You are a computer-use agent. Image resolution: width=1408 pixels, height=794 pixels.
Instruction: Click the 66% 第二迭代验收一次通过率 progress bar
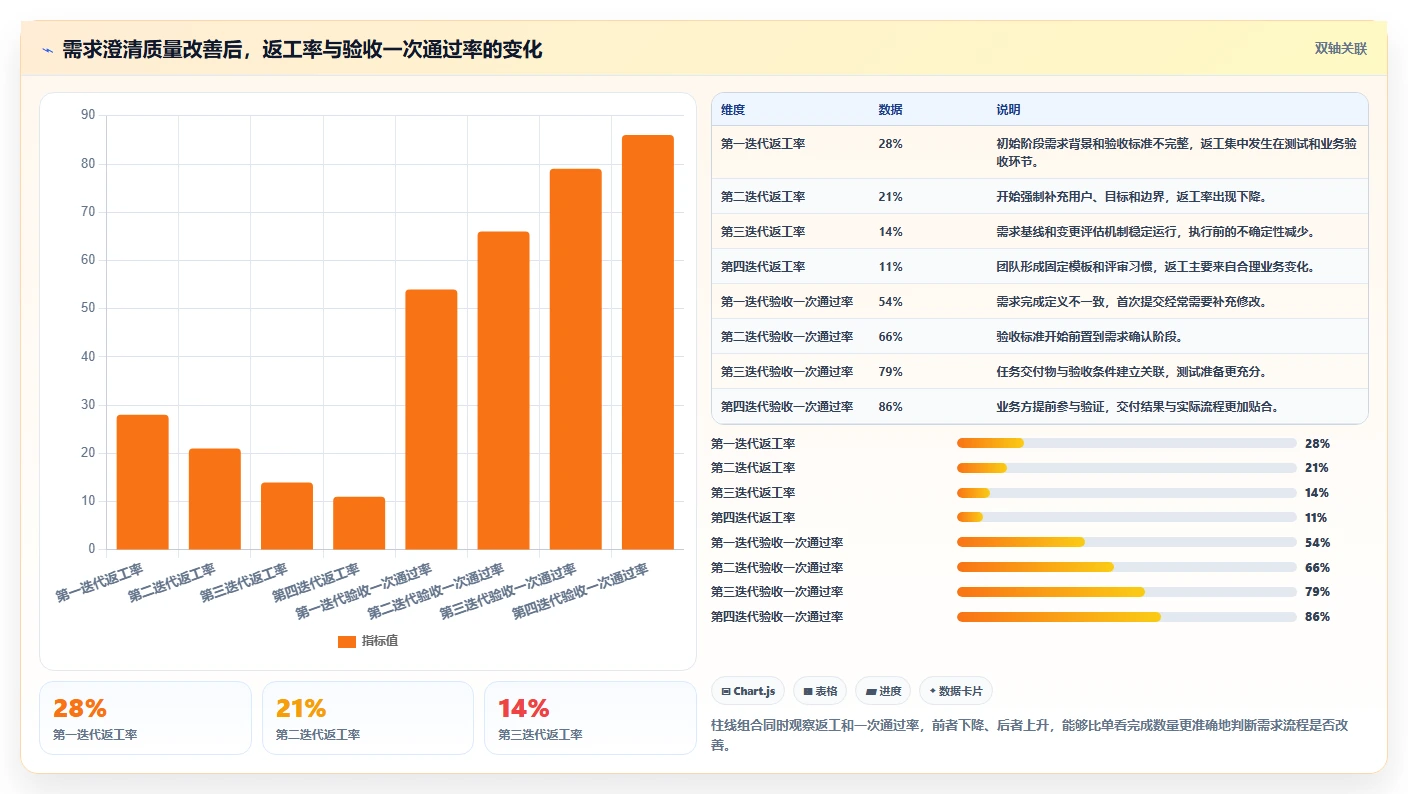coord(1127,567)
